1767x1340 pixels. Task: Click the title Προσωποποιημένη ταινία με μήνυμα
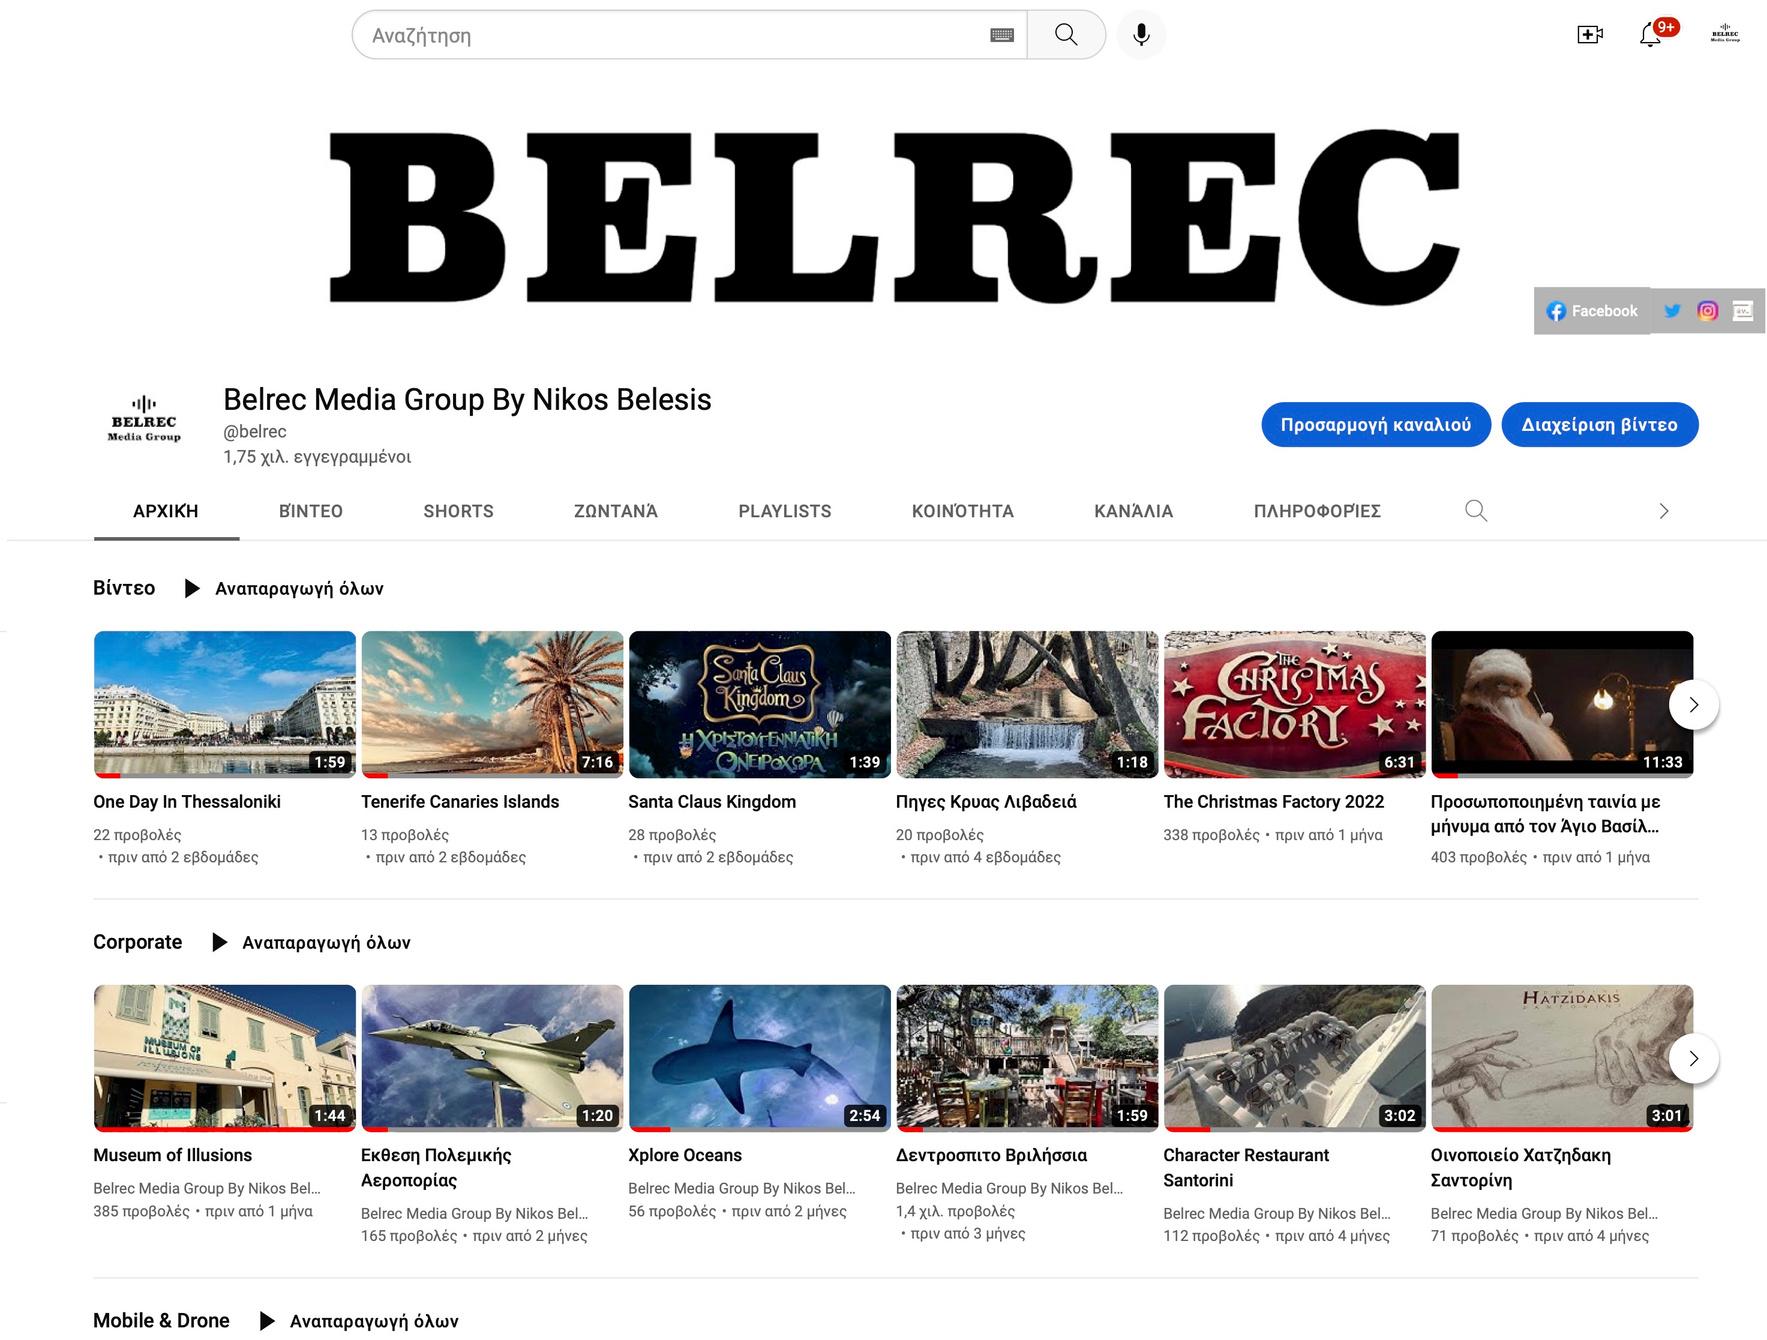[x=1546, y=814]
